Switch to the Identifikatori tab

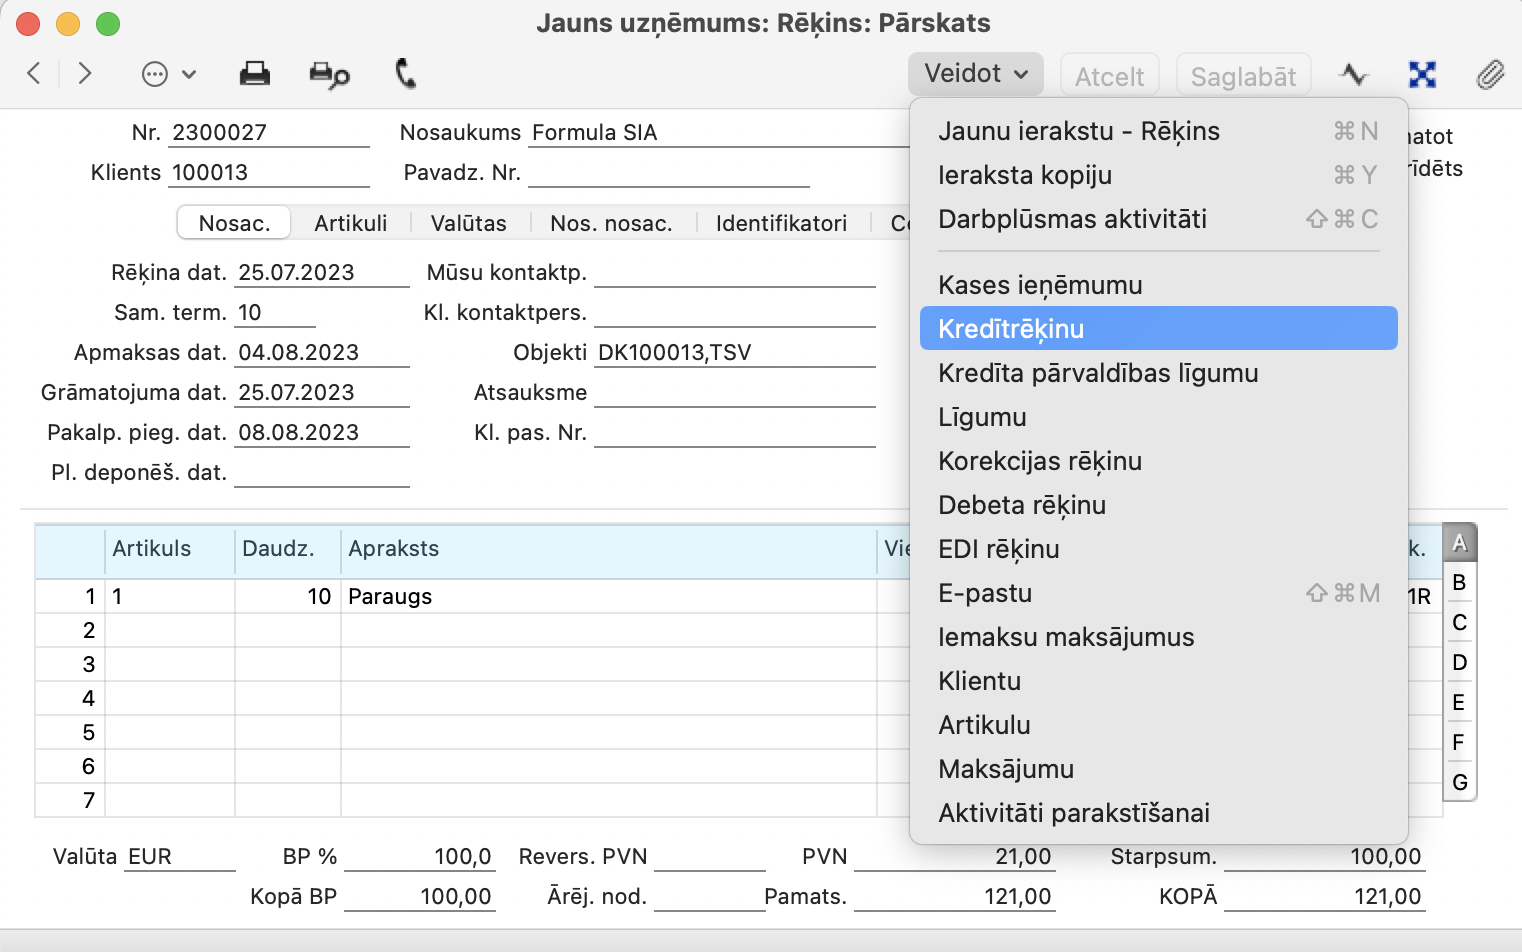click(781, 223)
